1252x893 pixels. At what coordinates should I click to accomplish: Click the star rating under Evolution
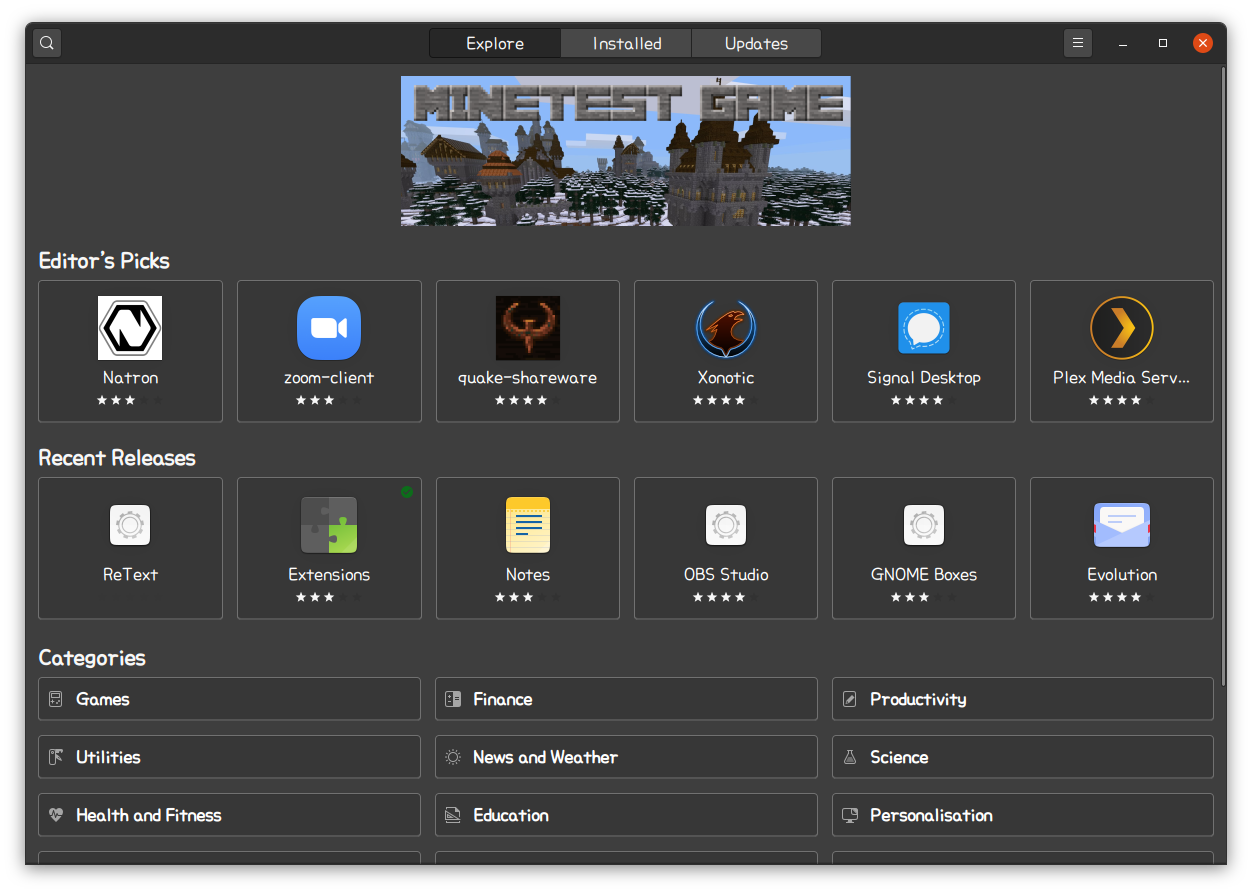[1122, 597]
